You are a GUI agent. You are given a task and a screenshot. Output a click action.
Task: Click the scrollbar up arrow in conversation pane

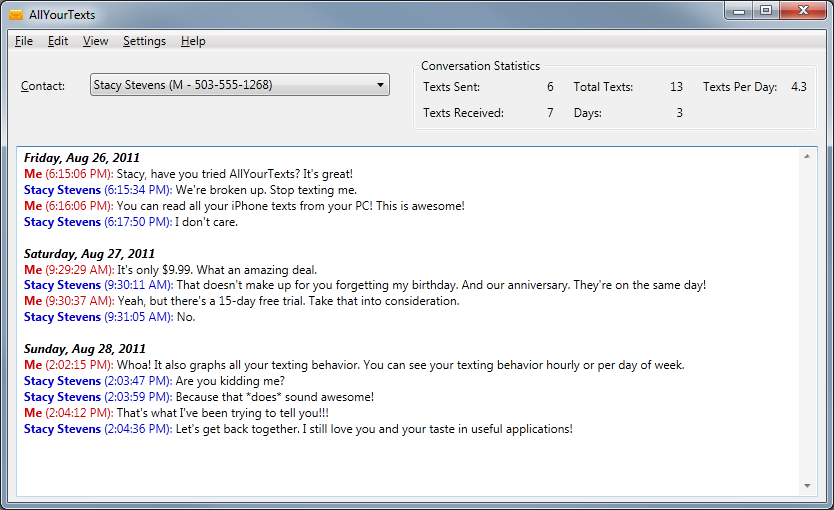click(x=807, y=156)
